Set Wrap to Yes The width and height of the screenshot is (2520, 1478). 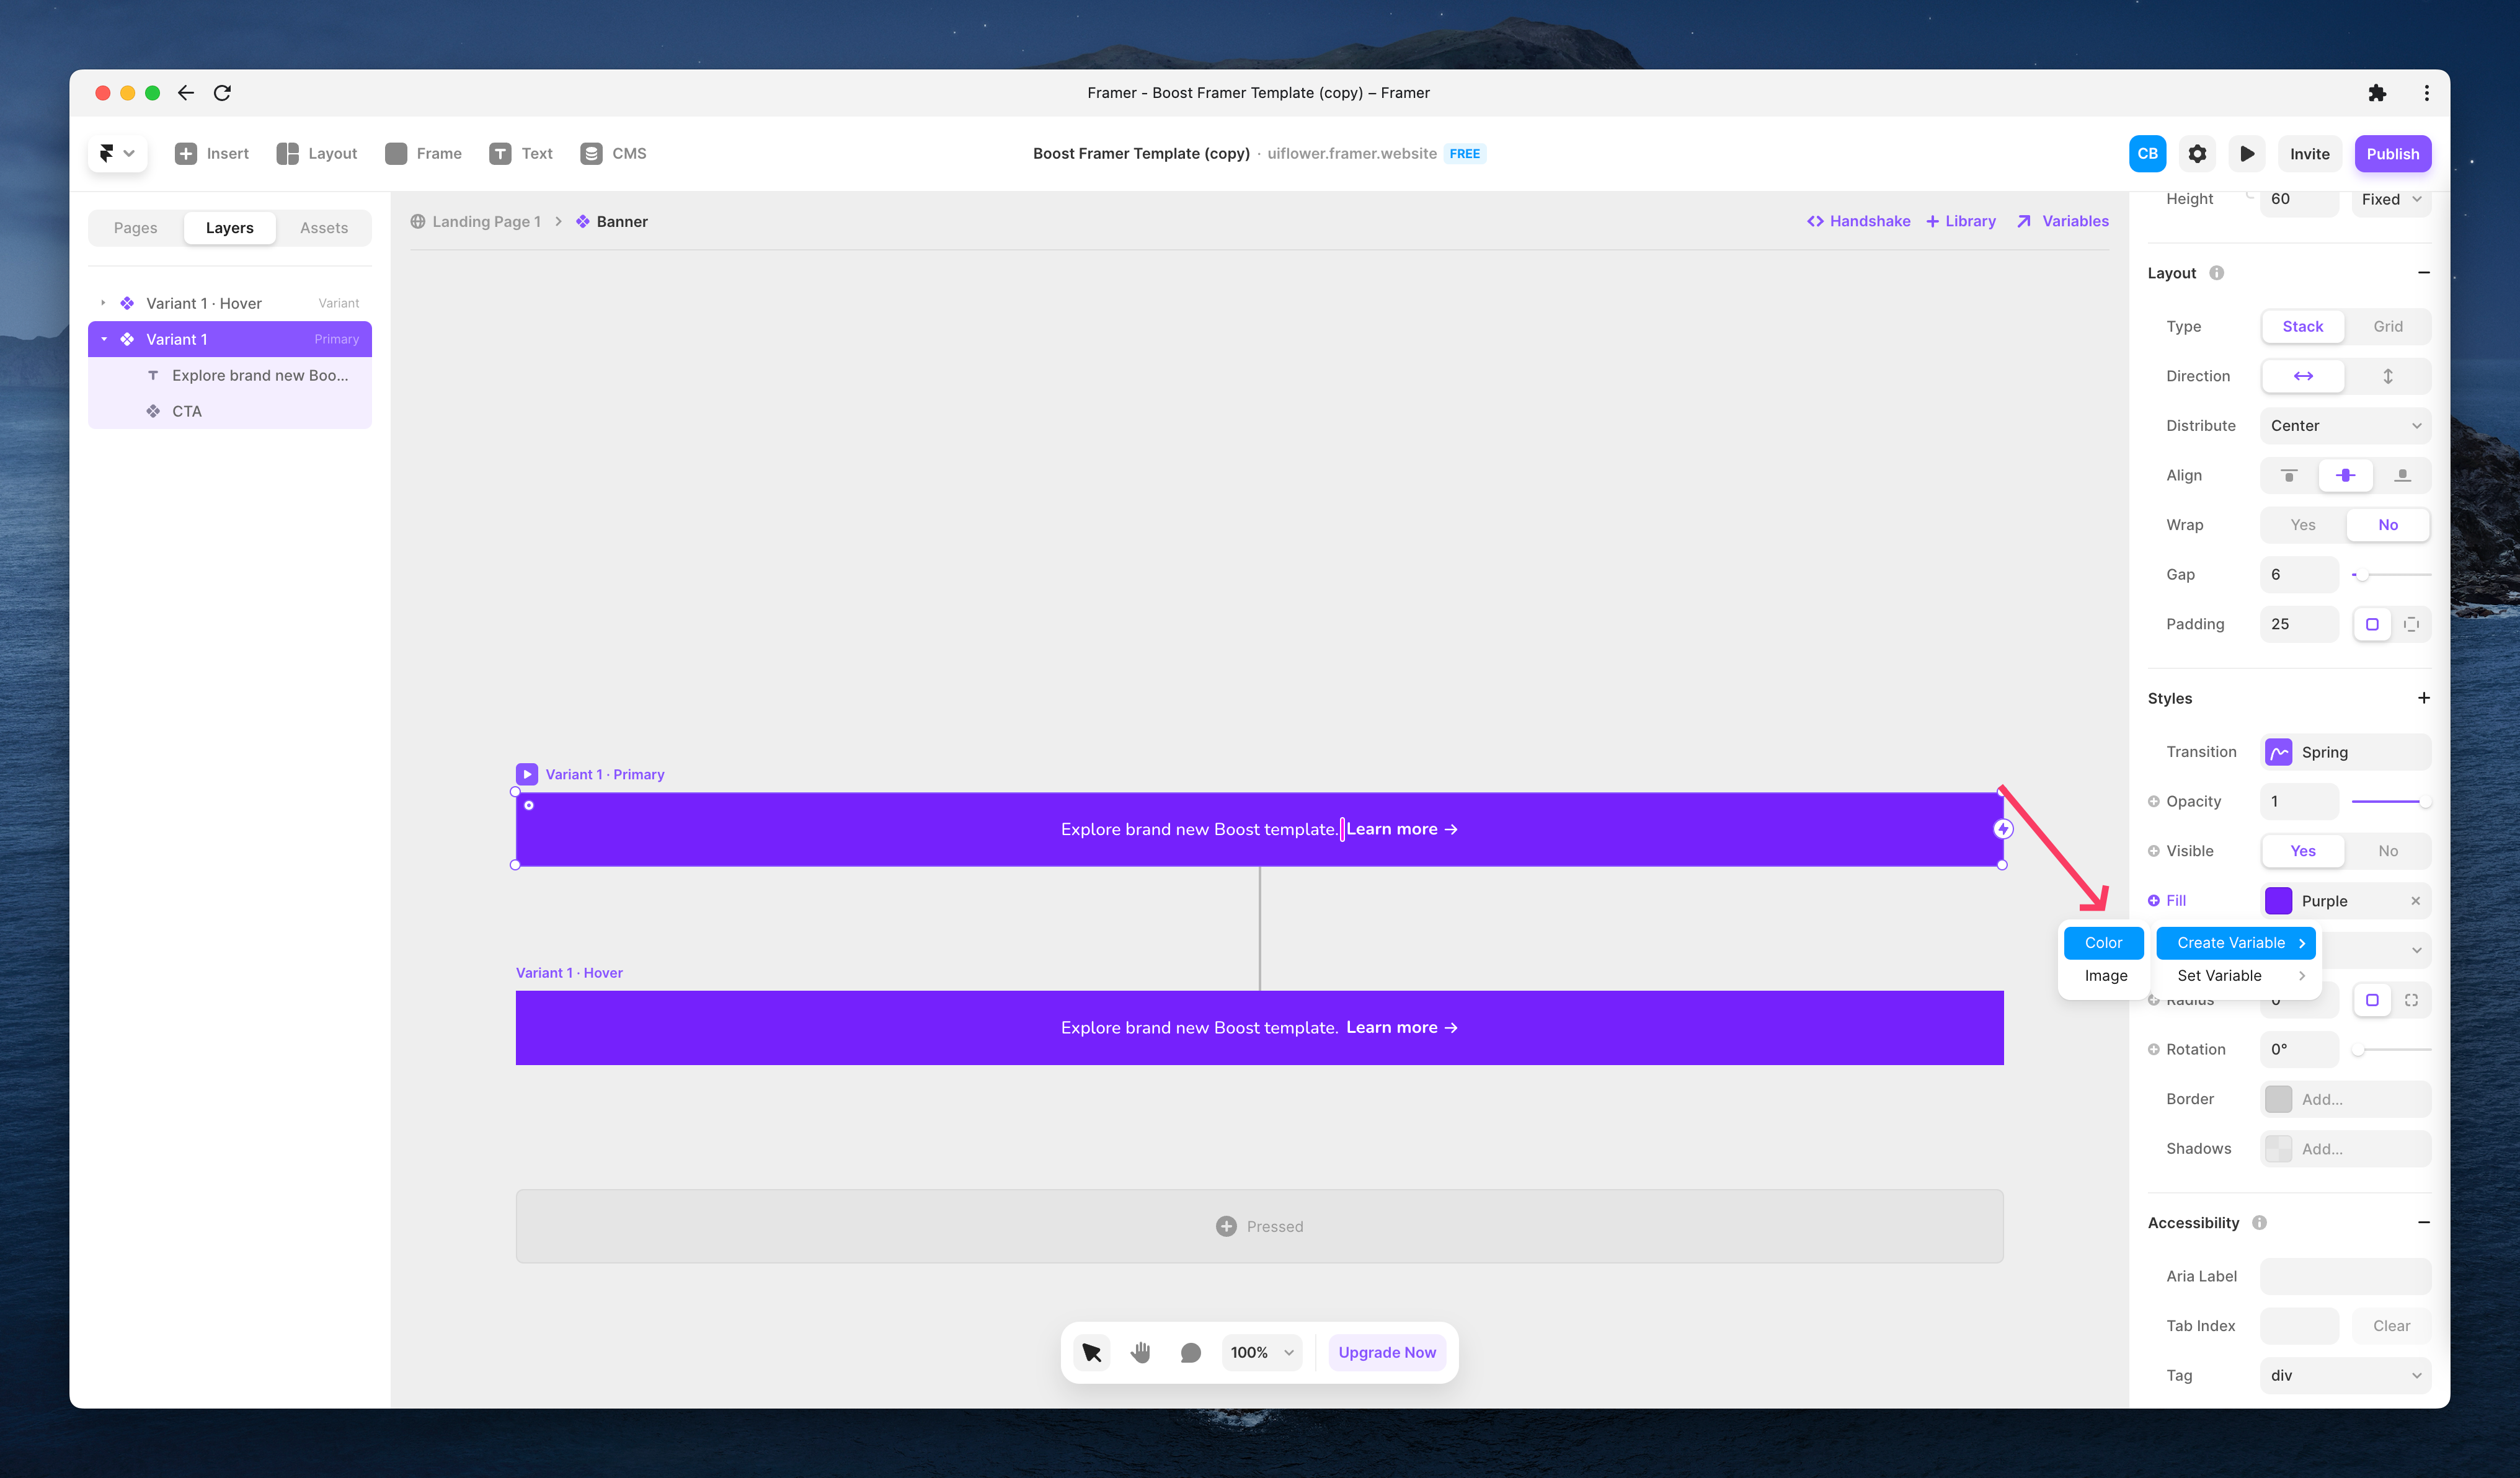2302,525
